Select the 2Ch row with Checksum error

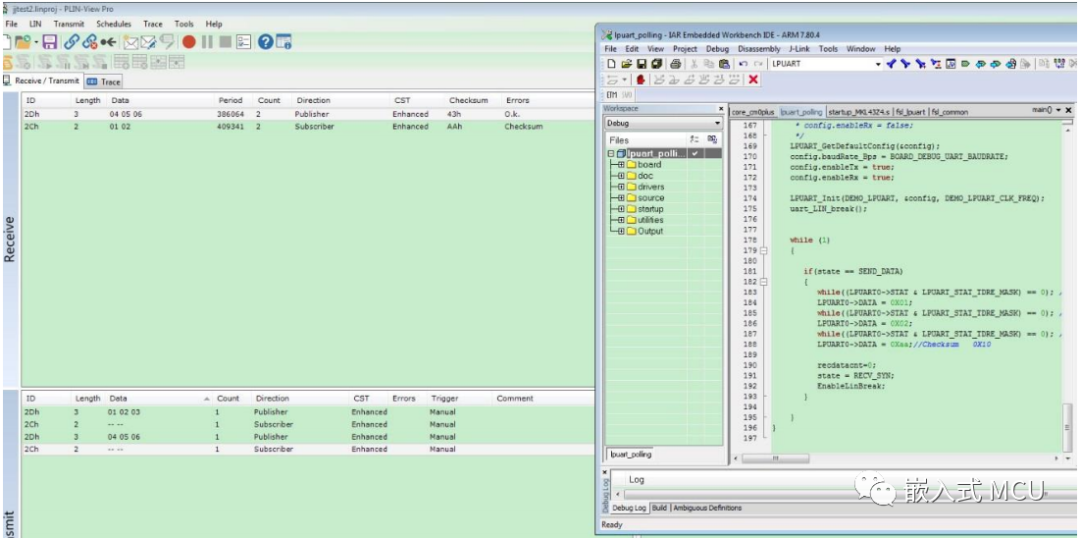click(307, 127)
